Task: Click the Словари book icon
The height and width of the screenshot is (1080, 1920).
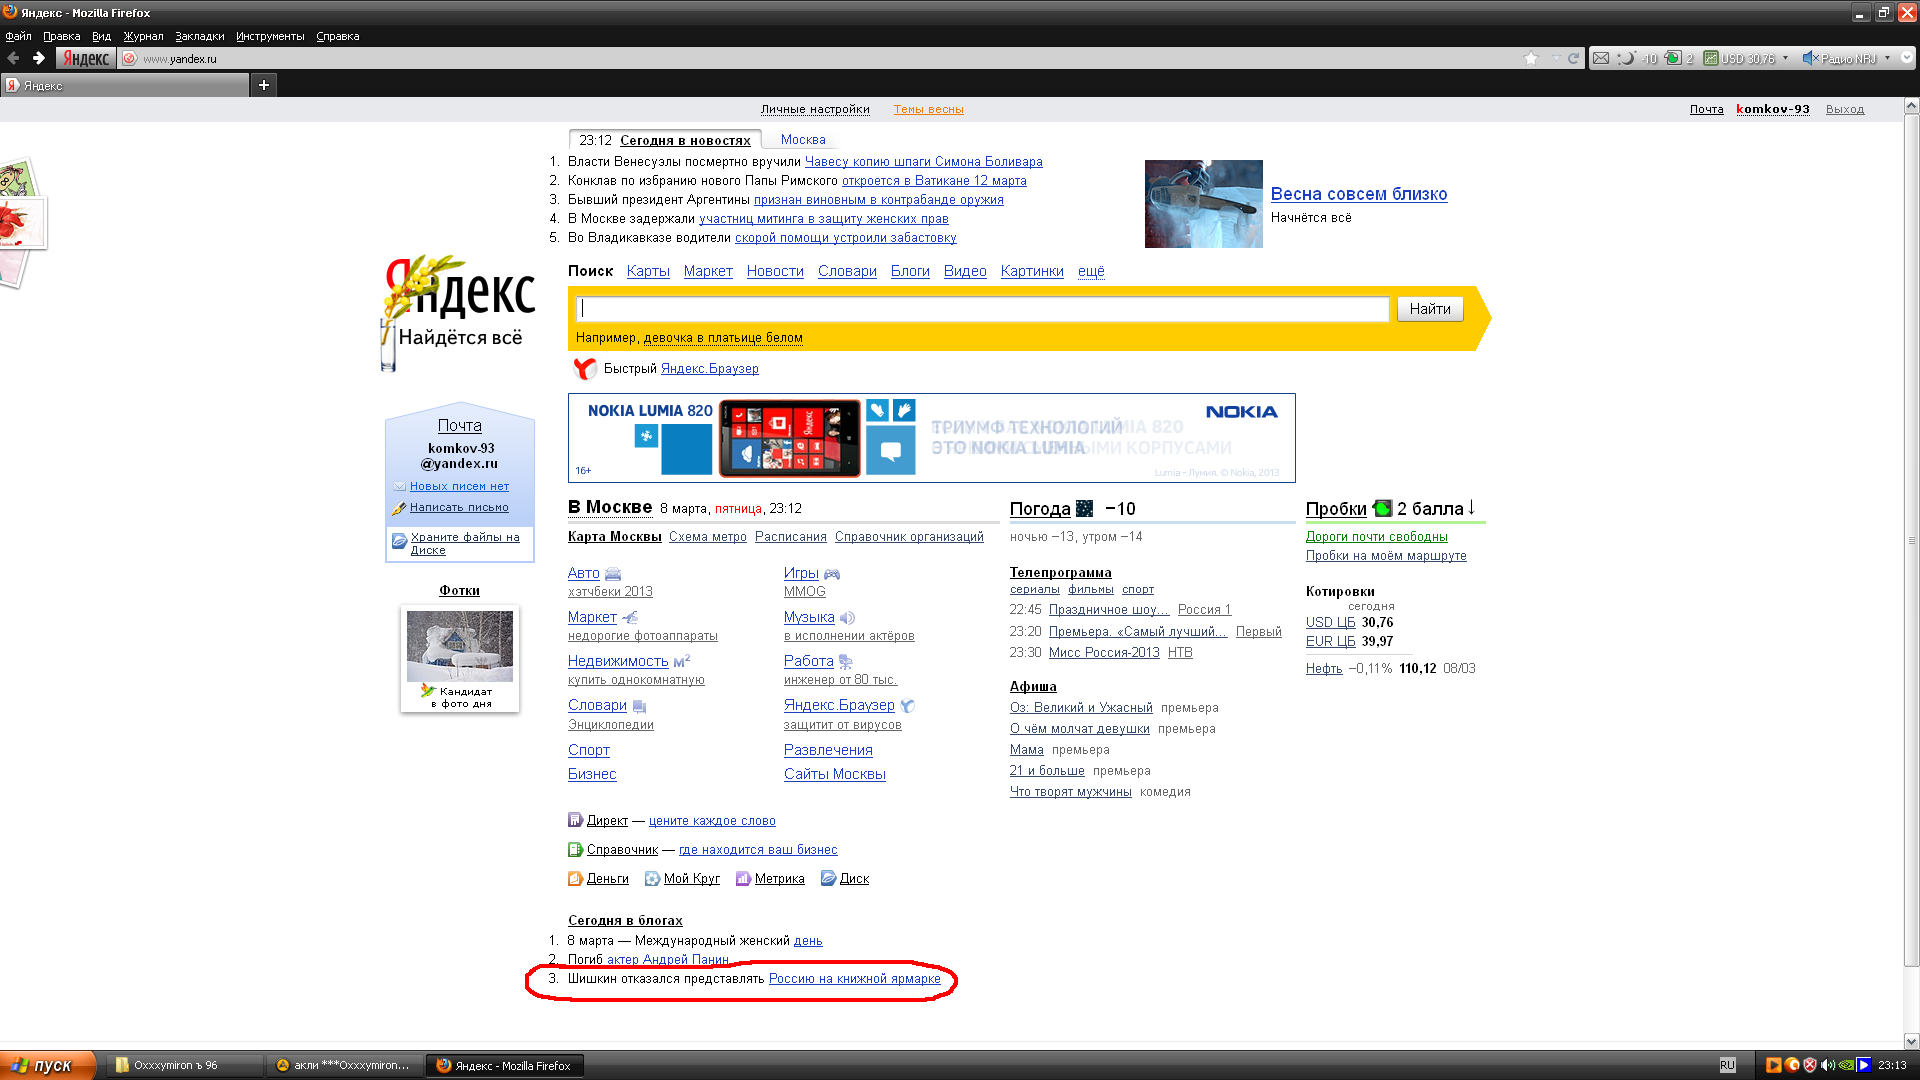Action: click(640, 706)
